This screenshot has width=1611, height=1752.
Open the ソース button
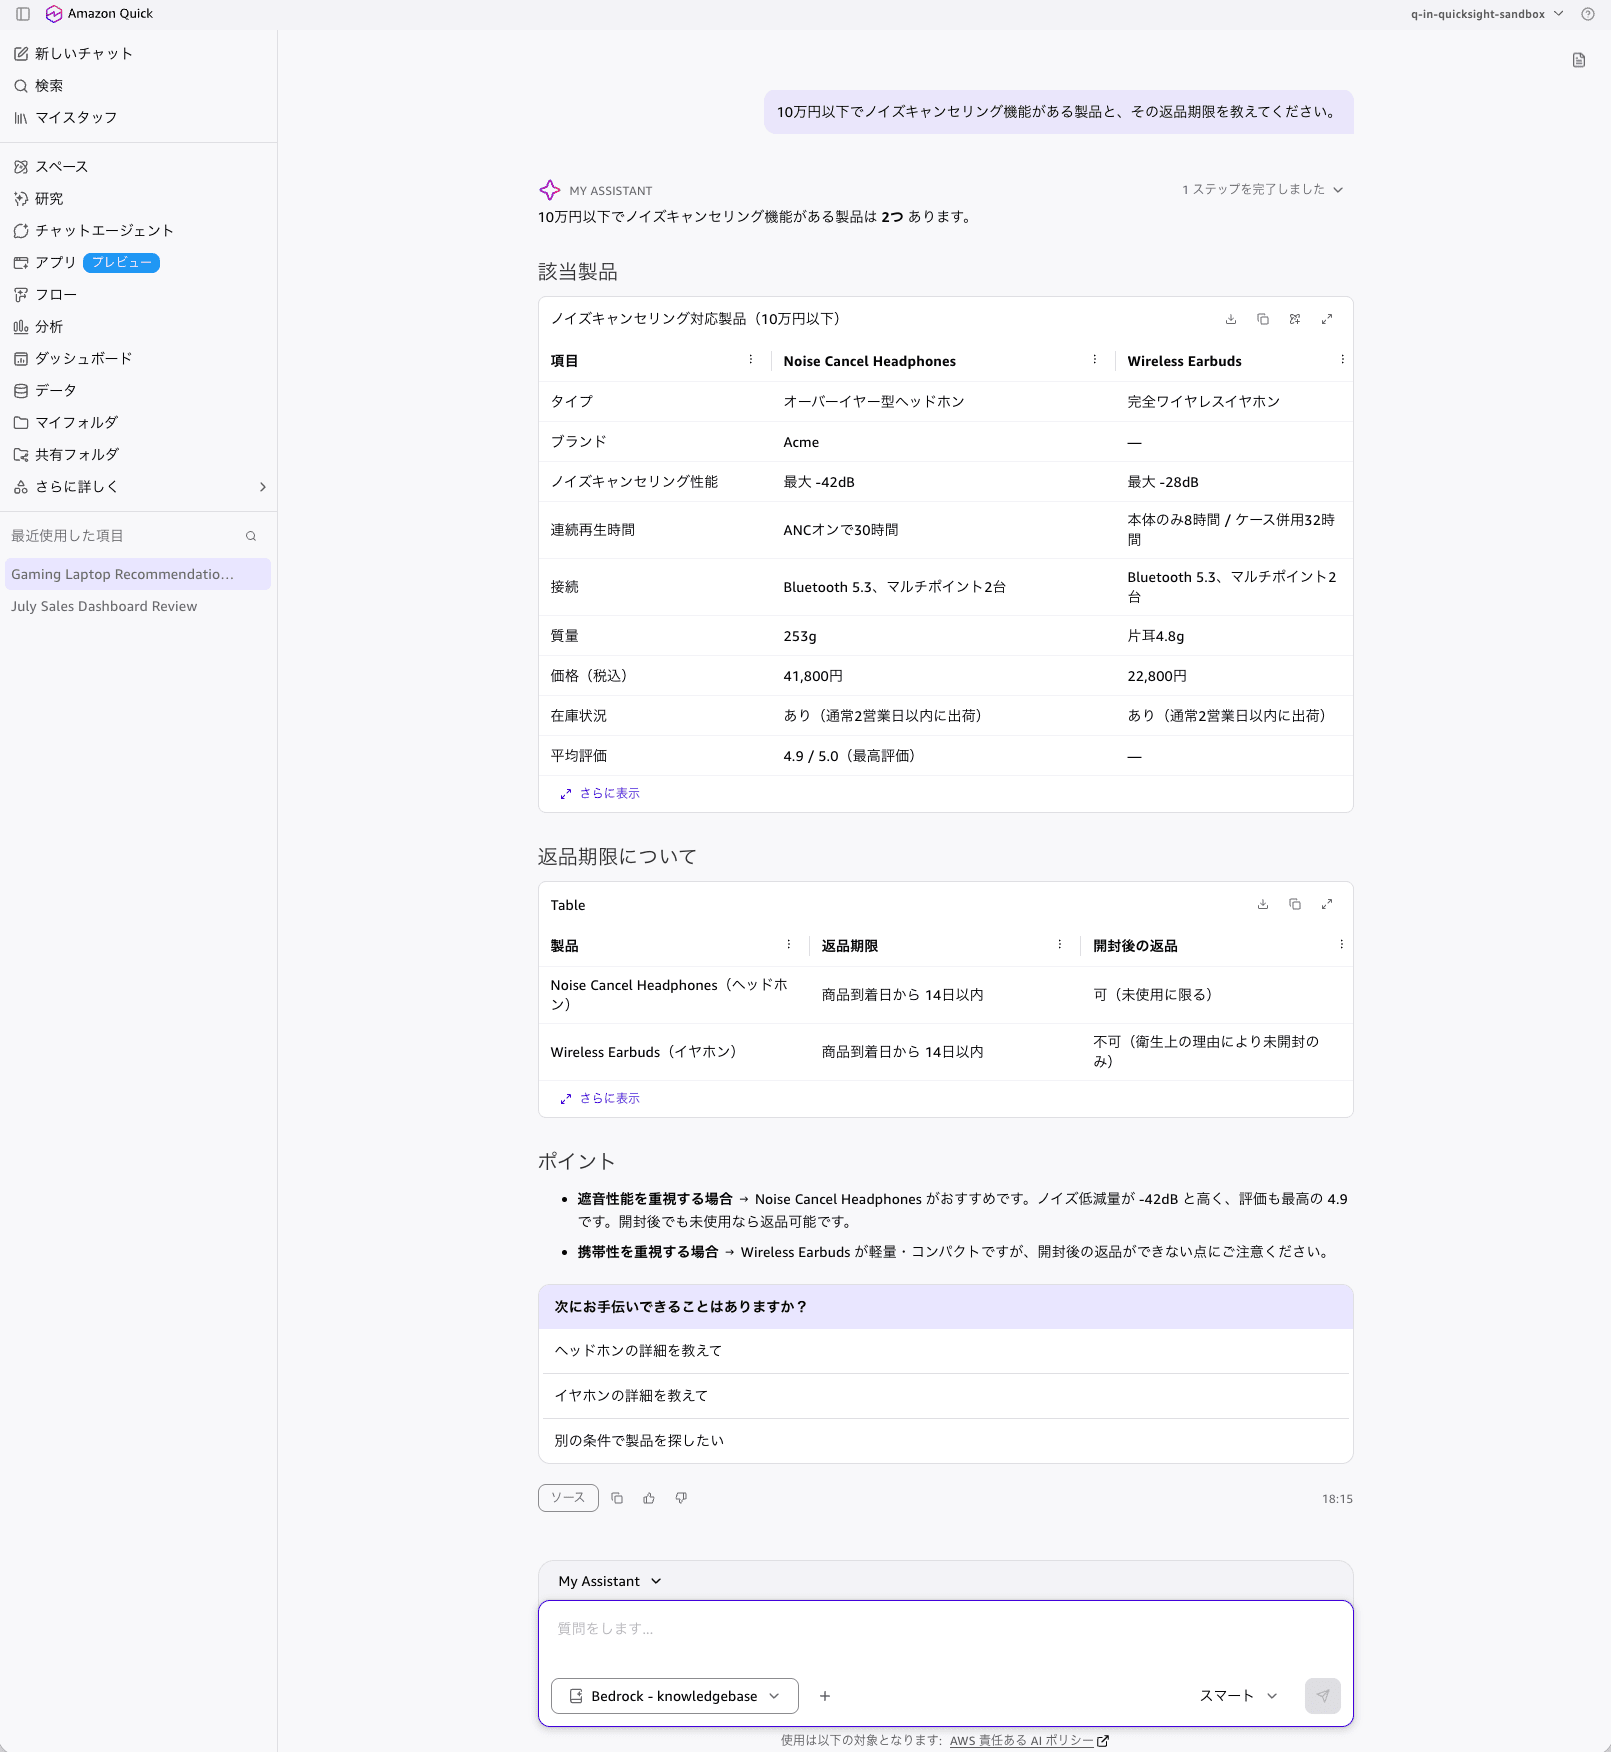point(568,1498)
